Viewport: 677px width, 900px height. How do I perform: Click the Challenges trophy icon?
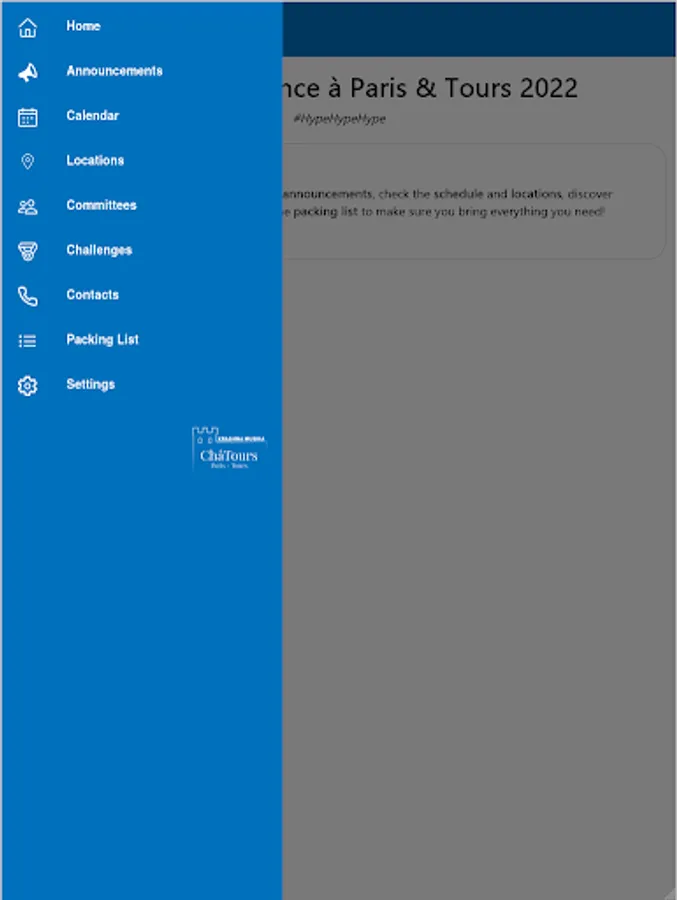28,251
